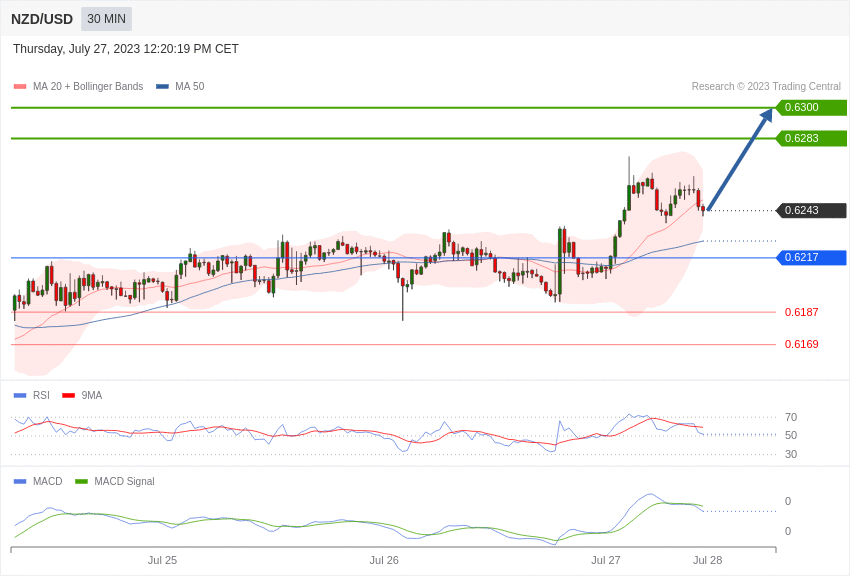This screenshot has height=576, width=850.
Task: Click the Research Trading Central copyright text
Action: (766, 87)
